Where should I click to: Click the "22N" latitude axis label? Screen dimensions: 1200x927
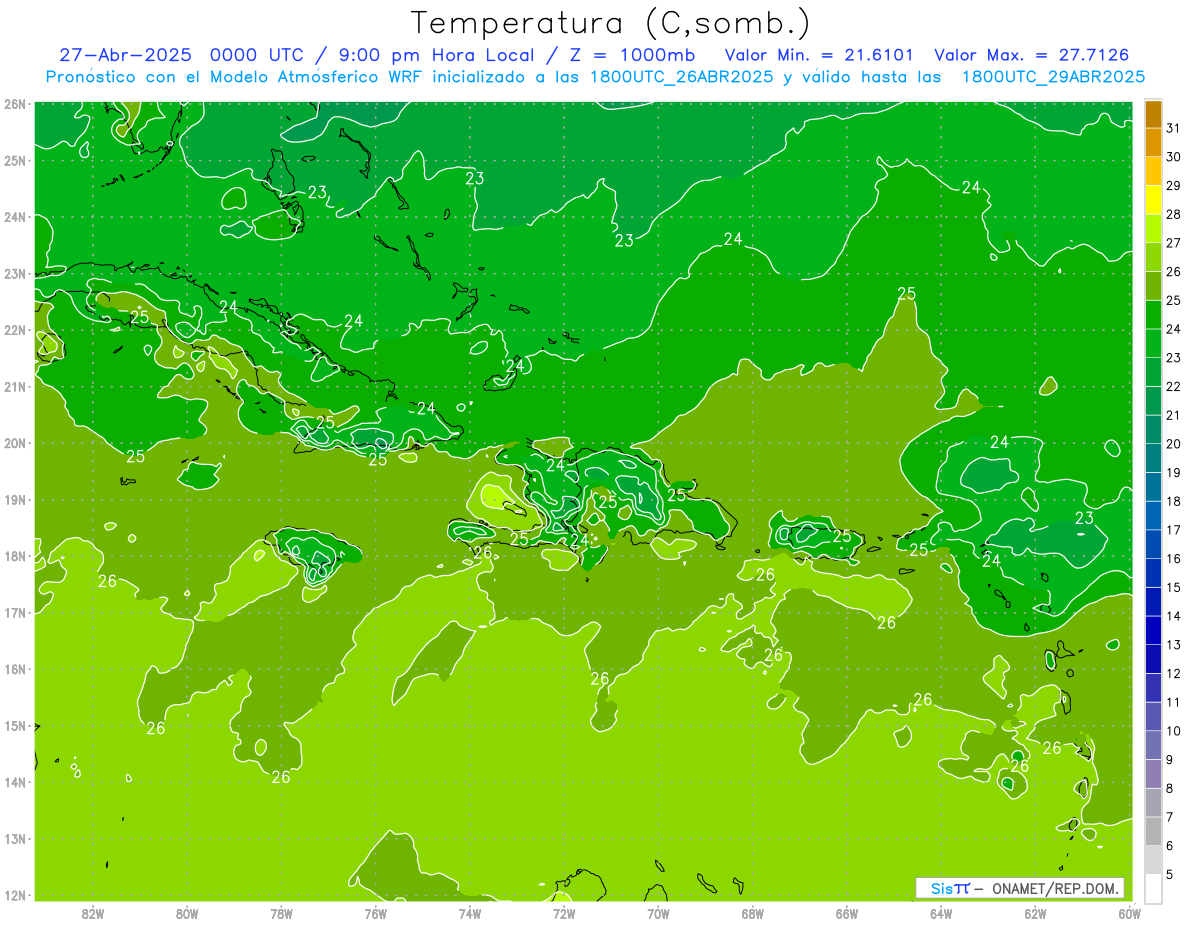coord(15,330)
